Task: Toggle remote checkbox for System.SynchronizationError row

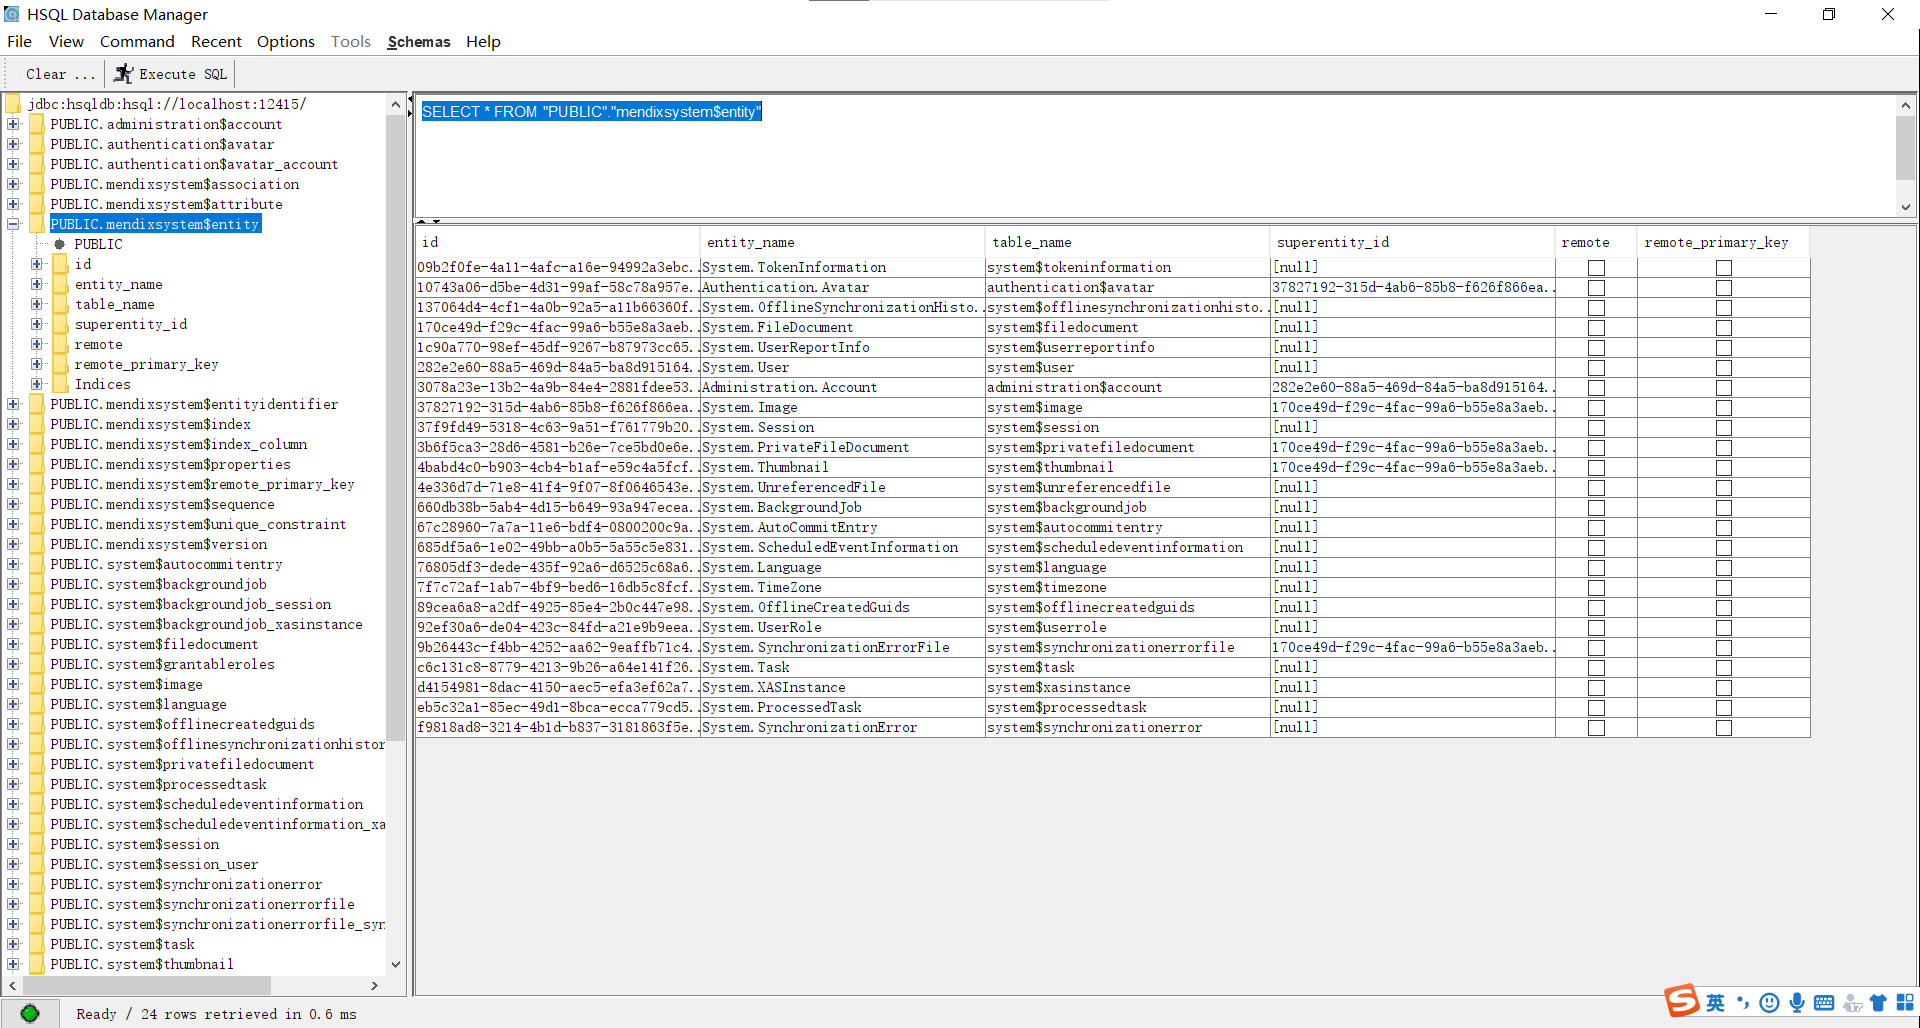Action: click(x=1596, y=728)
